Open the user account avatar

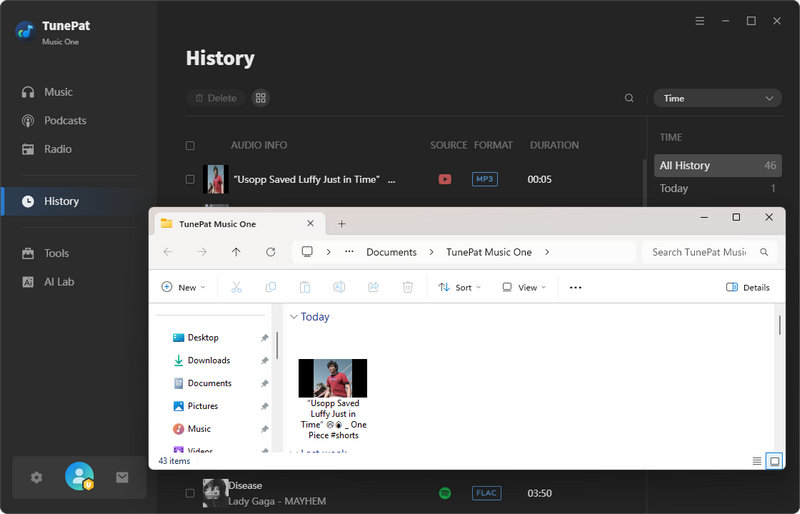pyautogui.click(x=80, y=476)
